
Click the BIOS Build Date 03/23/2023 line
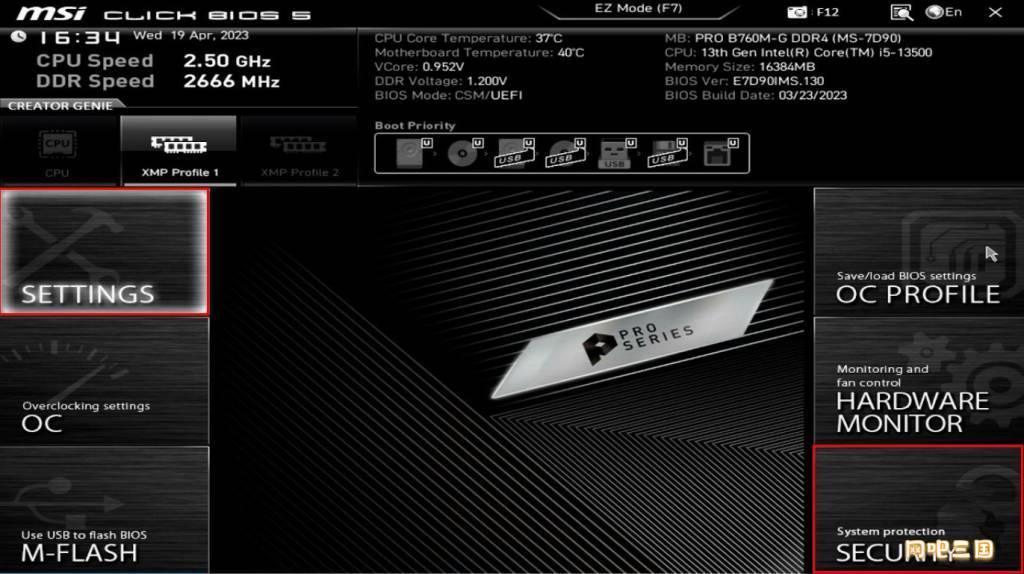pos(756,95)
